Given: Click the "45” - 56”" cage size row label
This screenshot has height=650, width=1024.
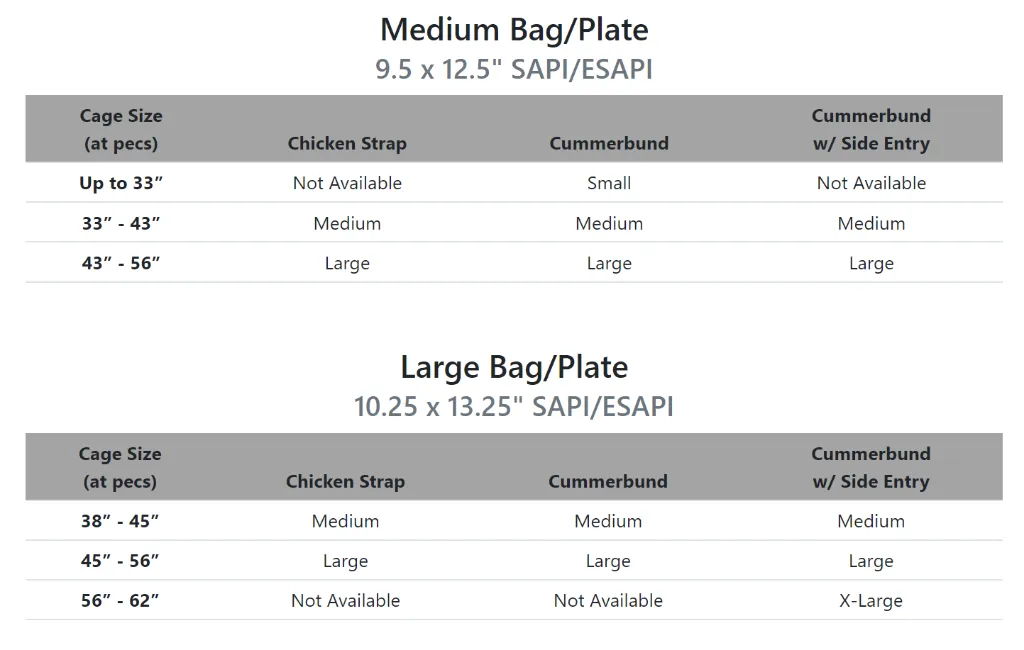Looking at the screenshot, I should (120, 561).
